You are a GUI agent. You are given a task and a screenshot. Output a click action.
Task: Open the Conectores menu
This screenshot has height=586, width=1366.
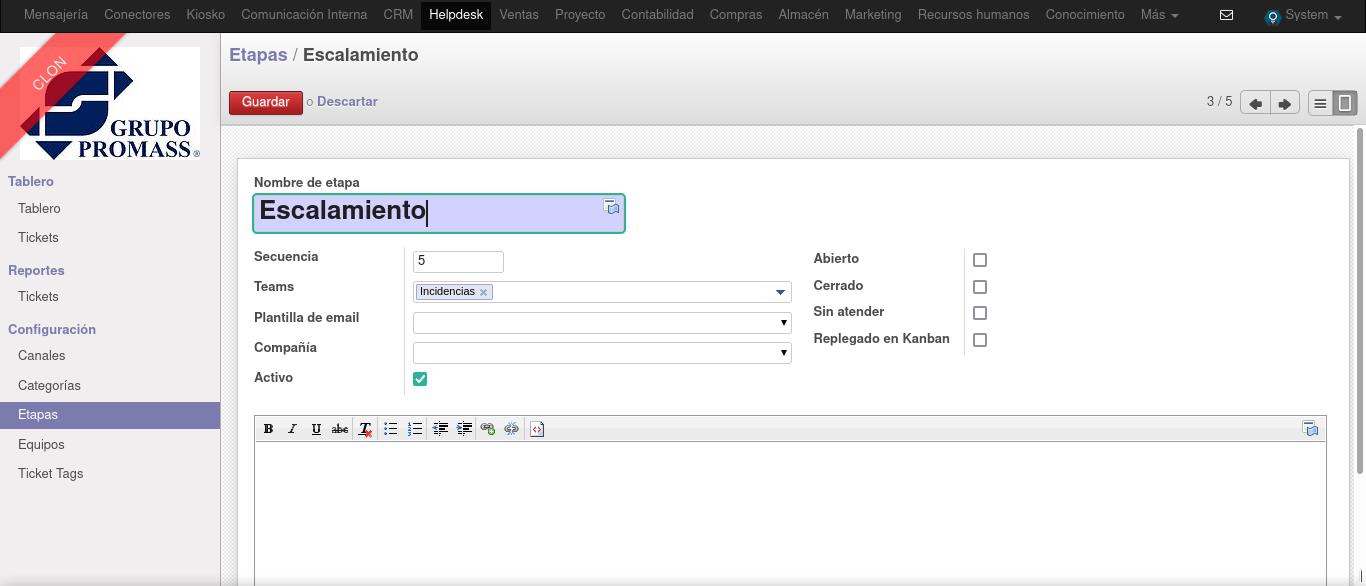coord(137,15)
